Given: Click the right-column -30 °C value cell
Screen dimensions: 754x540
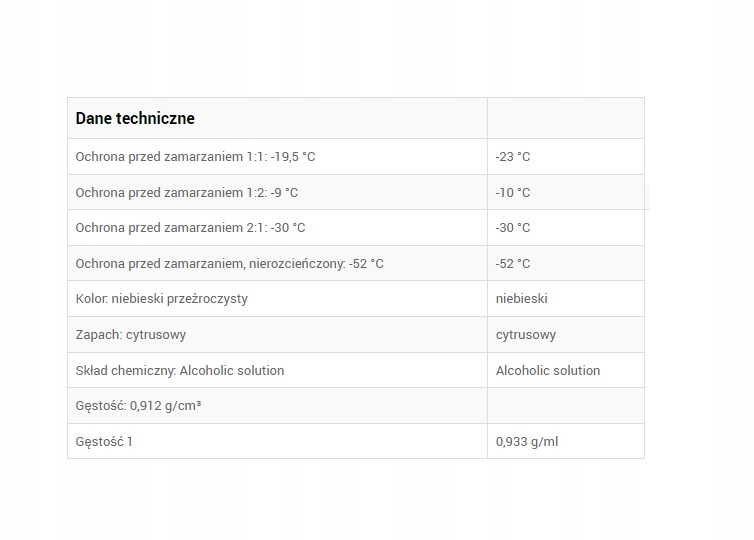Looking at the screenshot, I should (x=513, y=228).
